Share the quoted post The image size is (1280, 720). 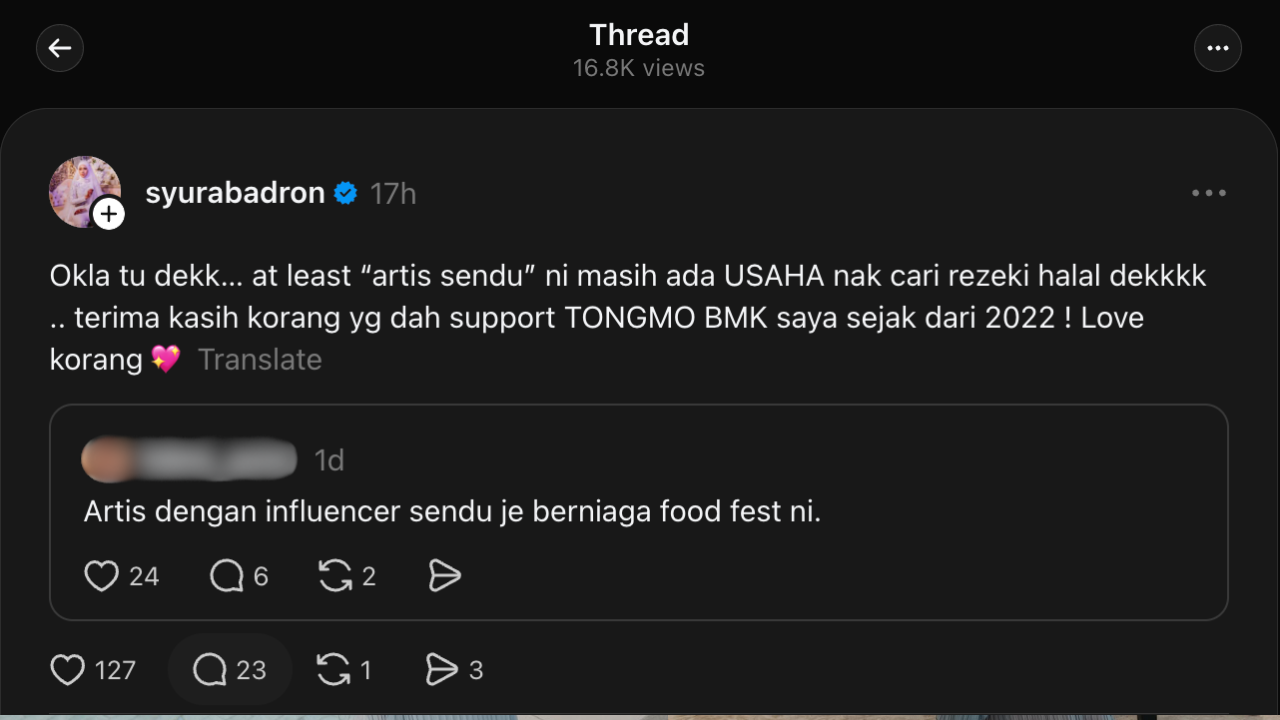444,576
